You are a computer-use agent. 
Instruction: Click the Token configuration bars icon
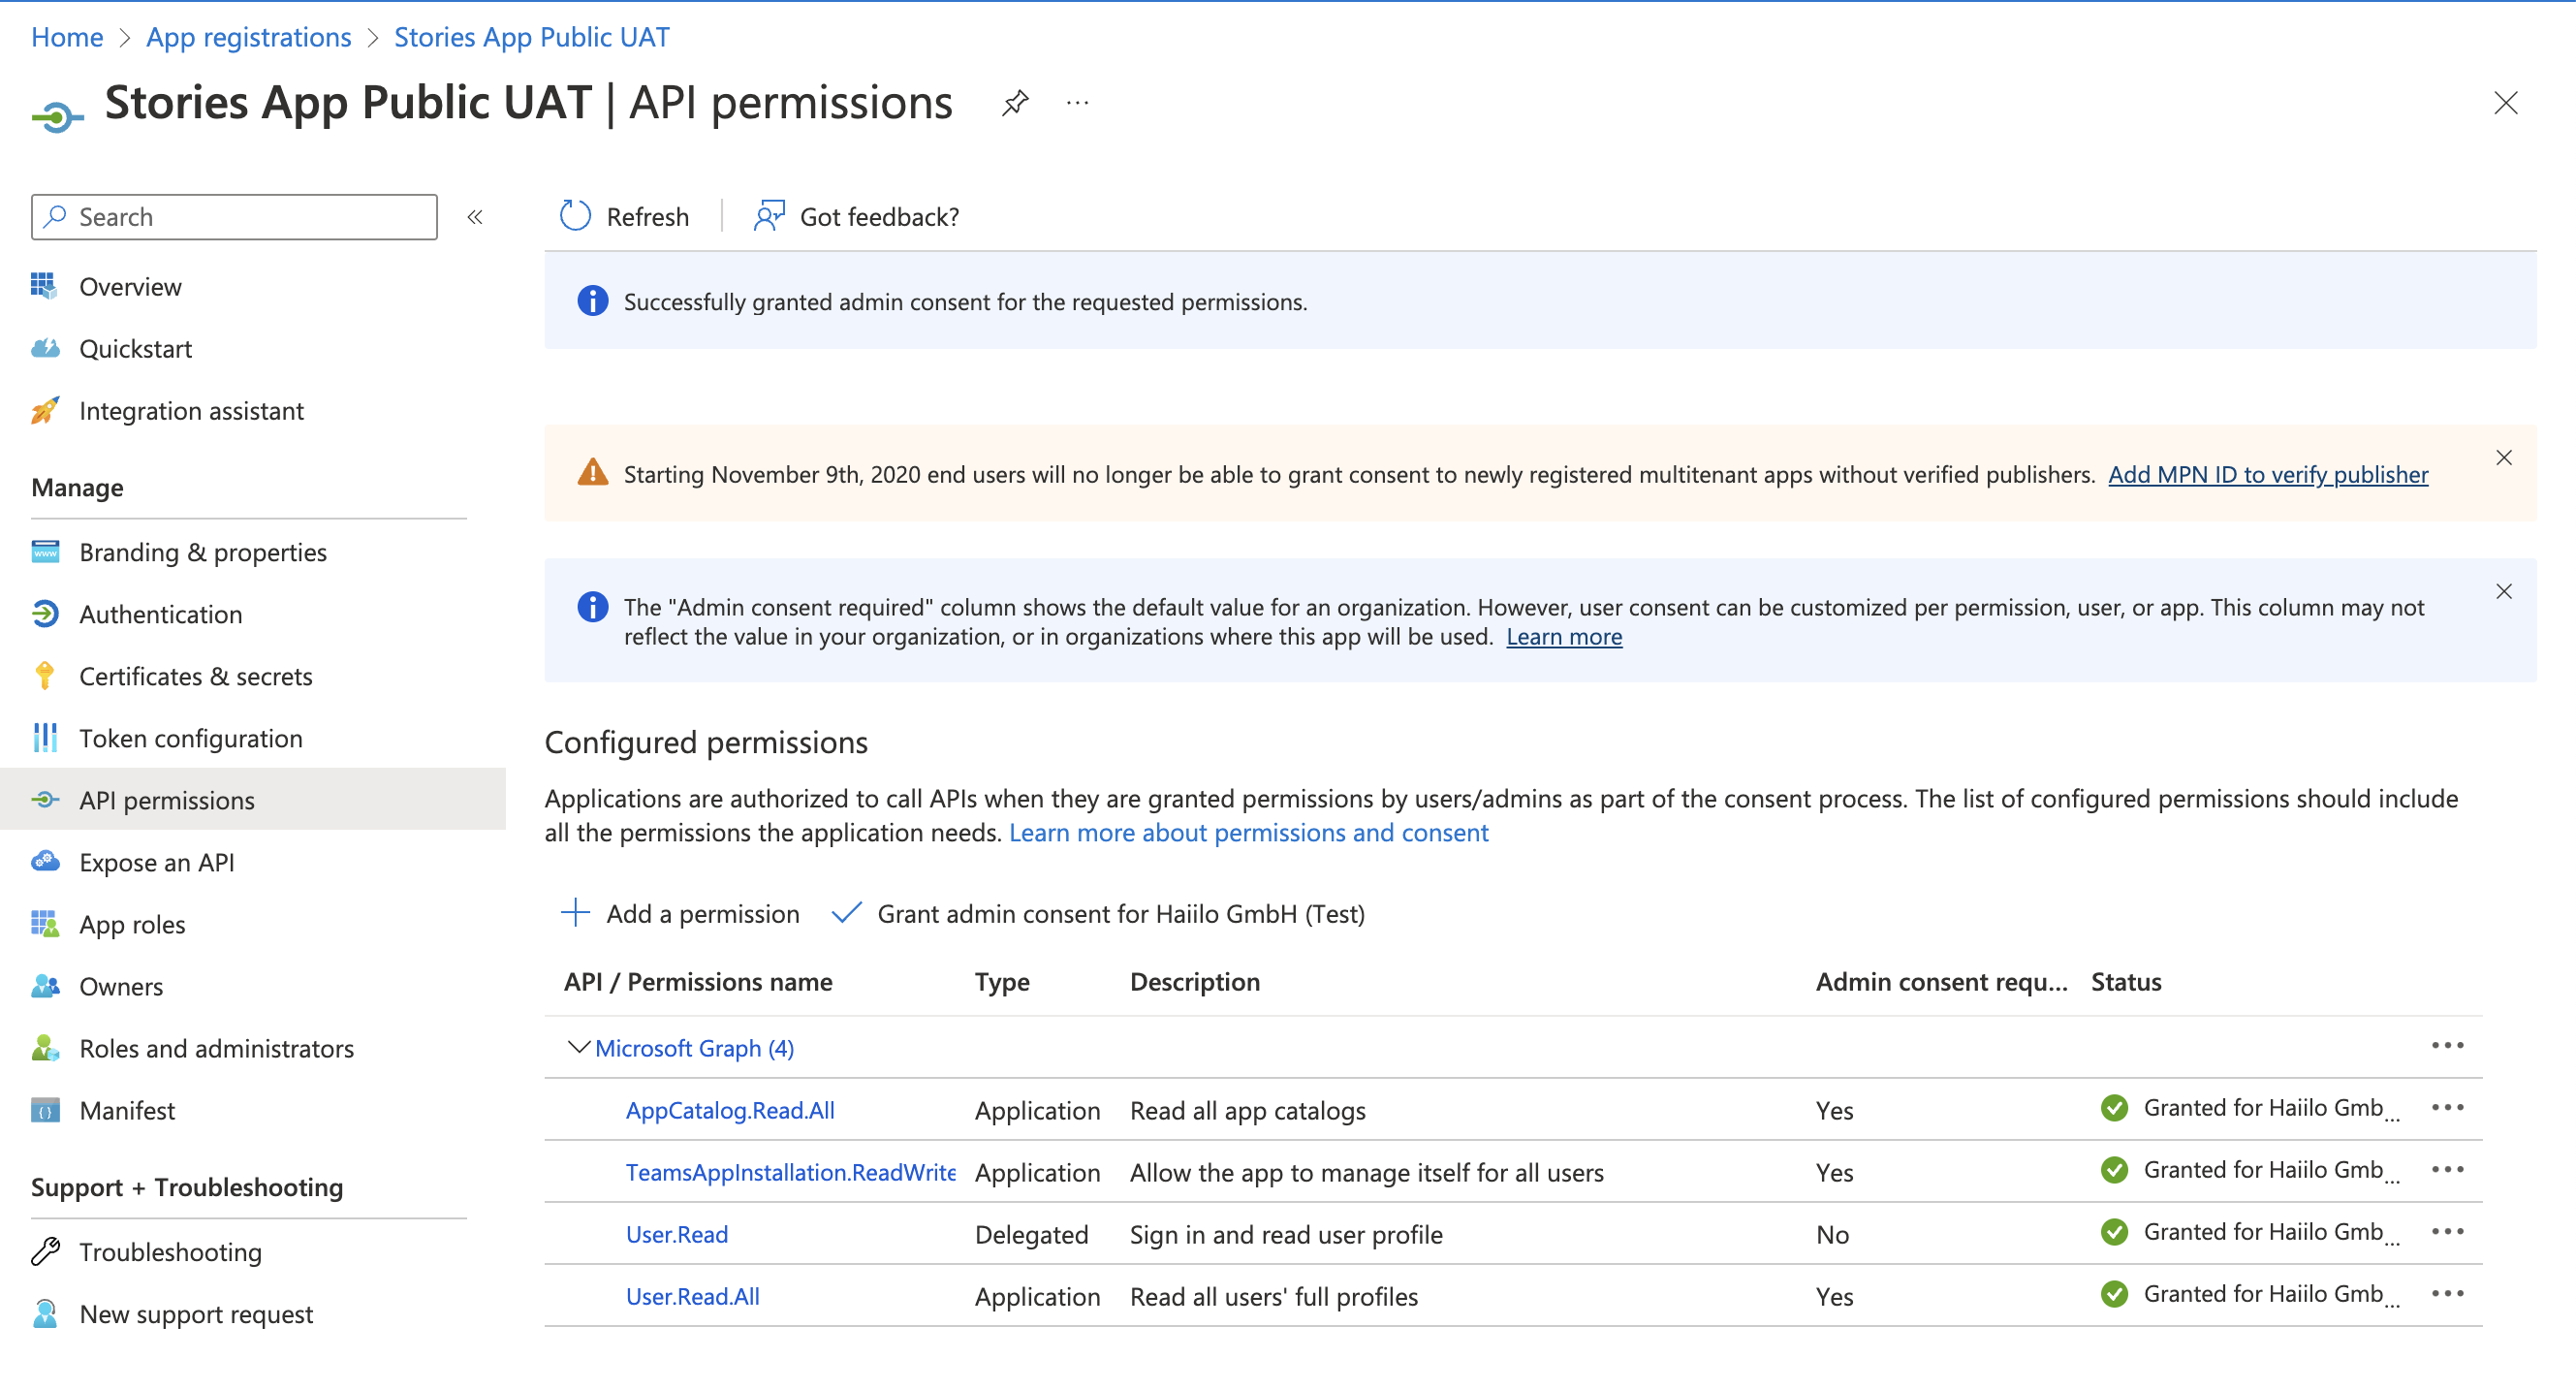click(x=44, y=738)
